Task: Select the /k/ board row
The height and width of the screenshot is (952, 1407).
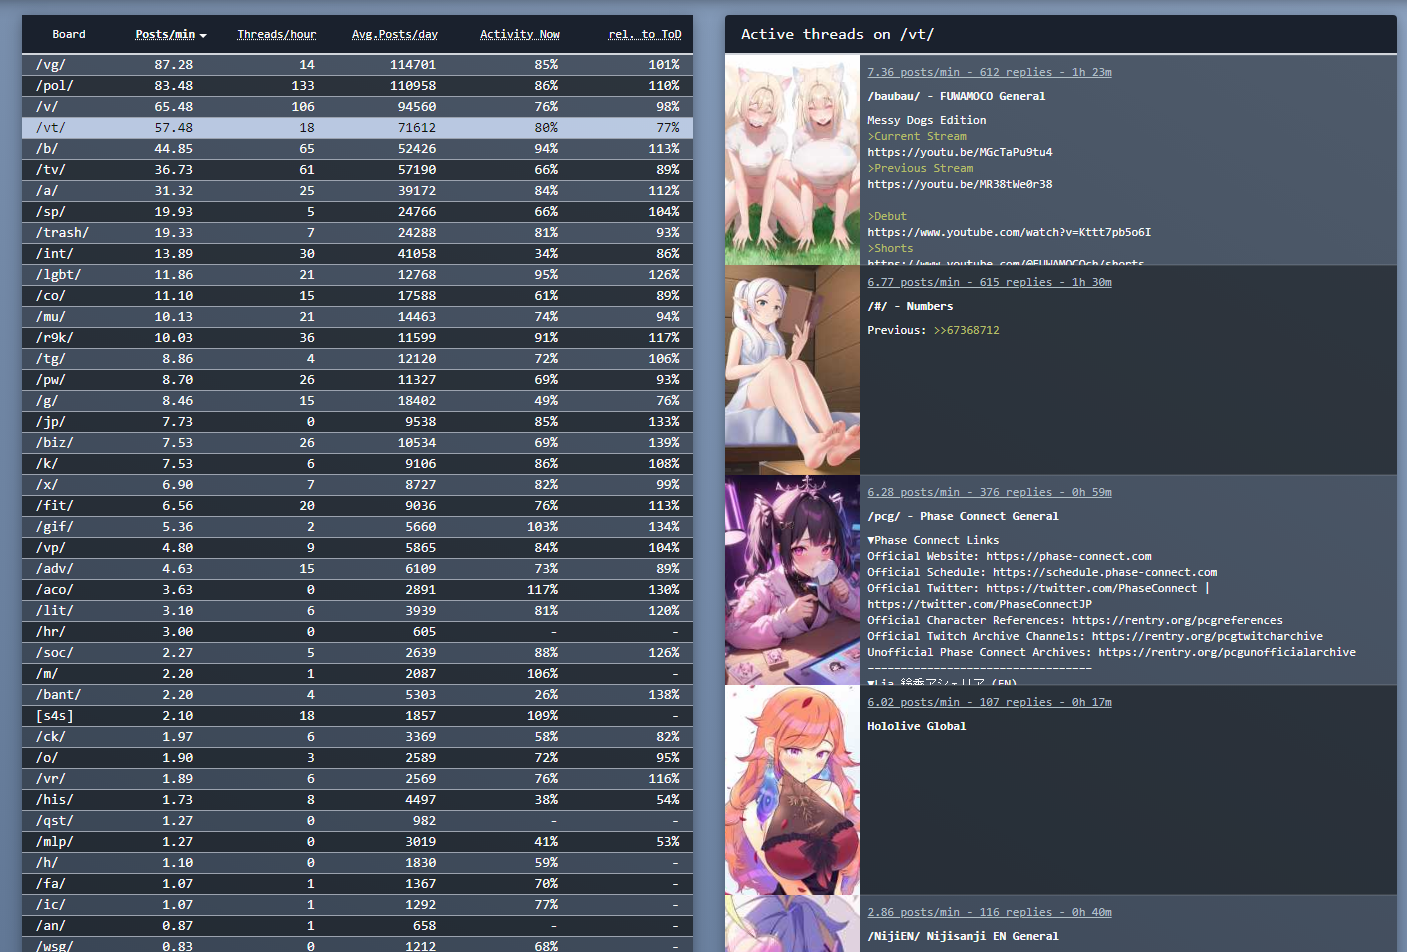Action: 357,464
